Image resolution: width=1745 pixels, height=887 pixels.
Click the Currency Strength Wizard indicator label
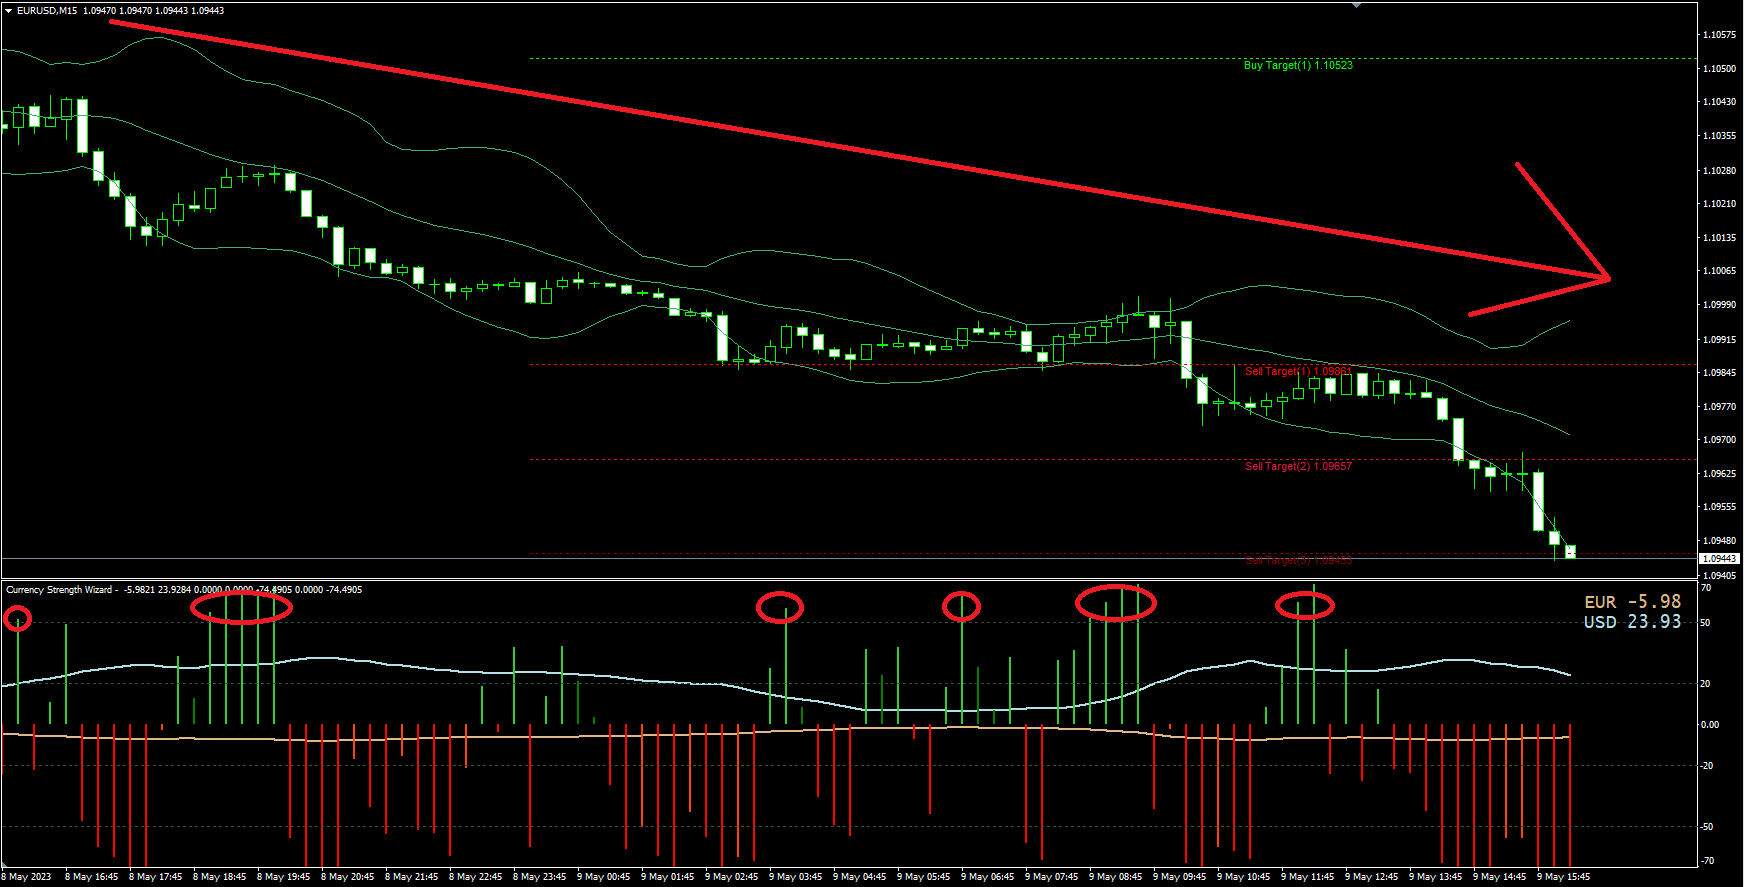59,590
